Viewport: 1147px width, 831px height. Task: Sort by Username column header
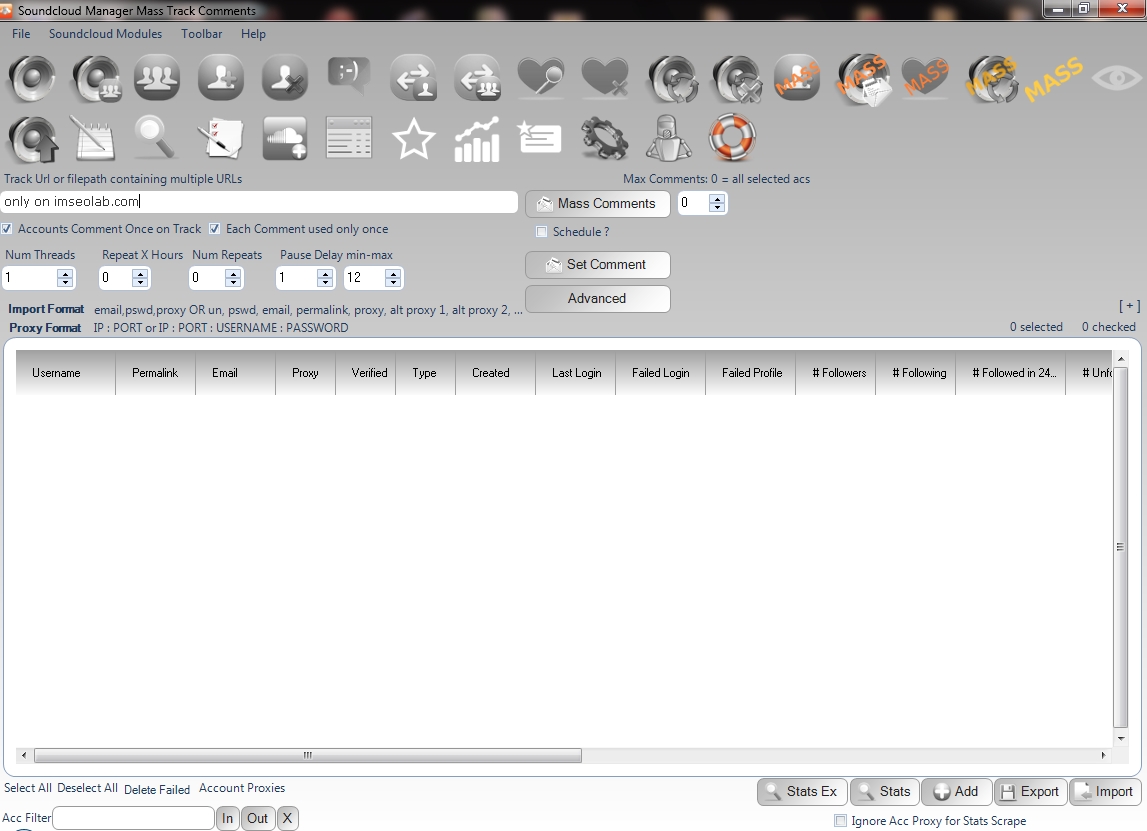[66, 373]
